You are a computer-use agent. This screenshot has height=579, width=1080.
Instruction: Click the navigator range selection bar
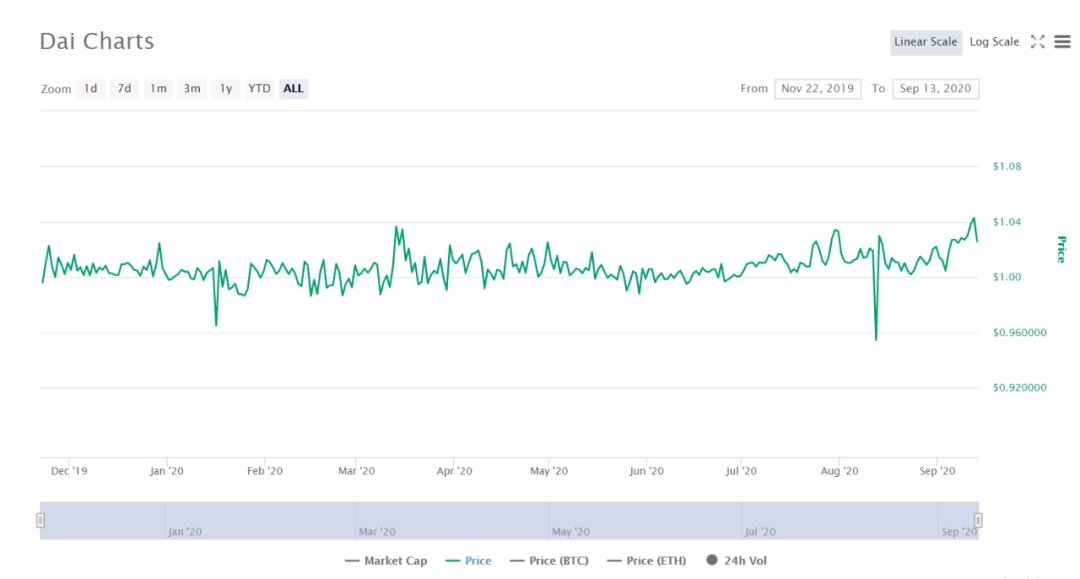509,520
